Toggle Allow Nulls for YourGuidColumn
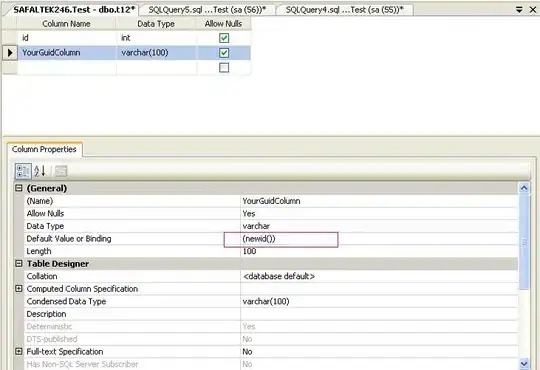Screen dimensions: 540x370 point(224,53)
